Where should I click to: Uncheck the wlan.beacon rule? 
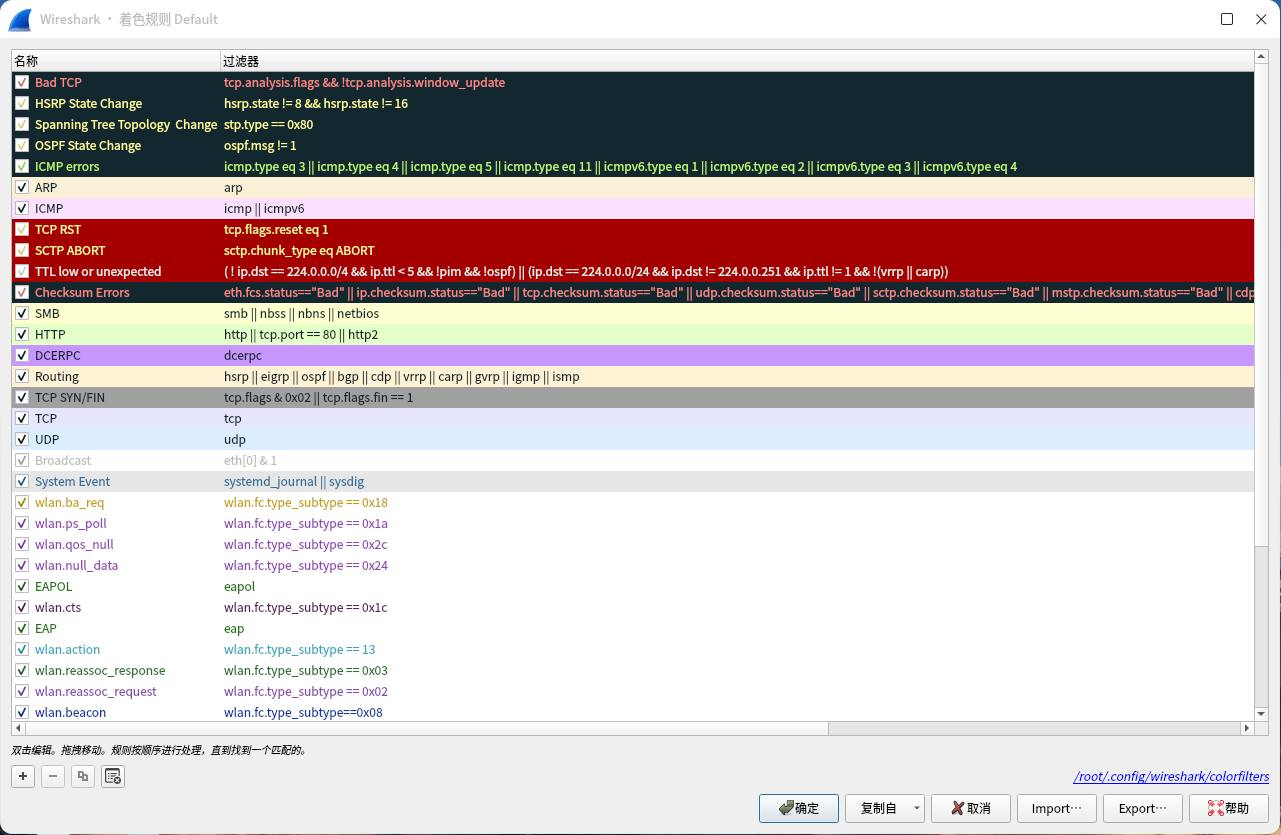(x=22, y=713)
